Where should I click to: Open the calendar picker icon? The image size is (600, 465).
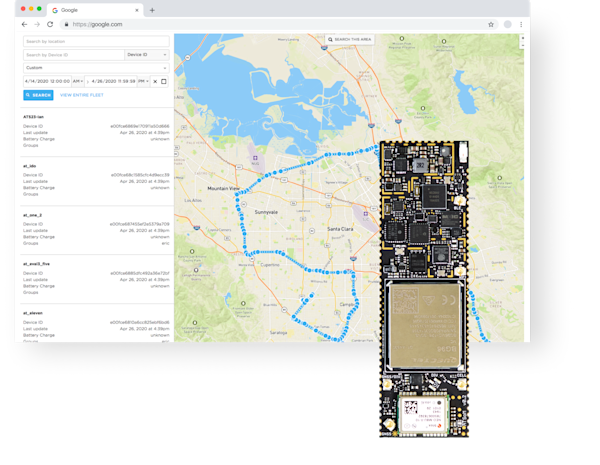pos(164,81)
